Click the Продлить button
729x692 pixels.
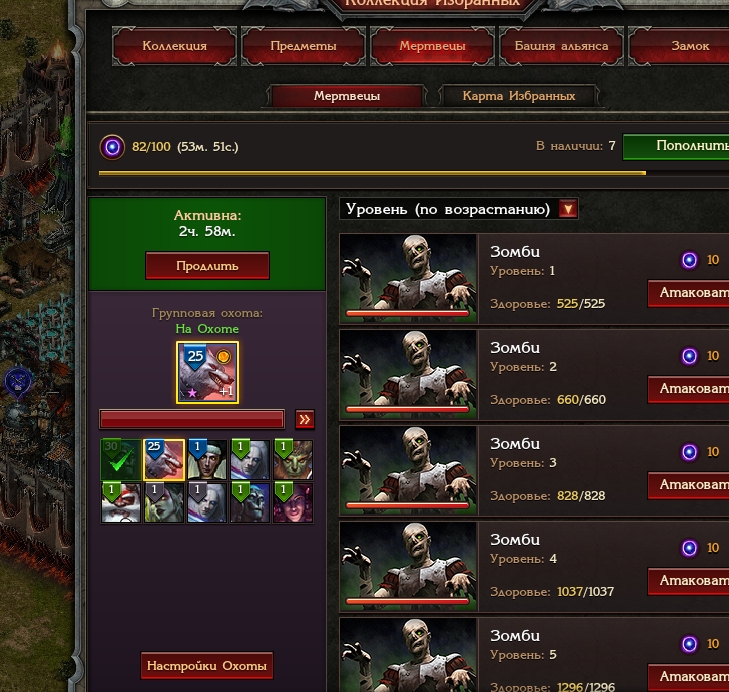click(x=207, y=266)
